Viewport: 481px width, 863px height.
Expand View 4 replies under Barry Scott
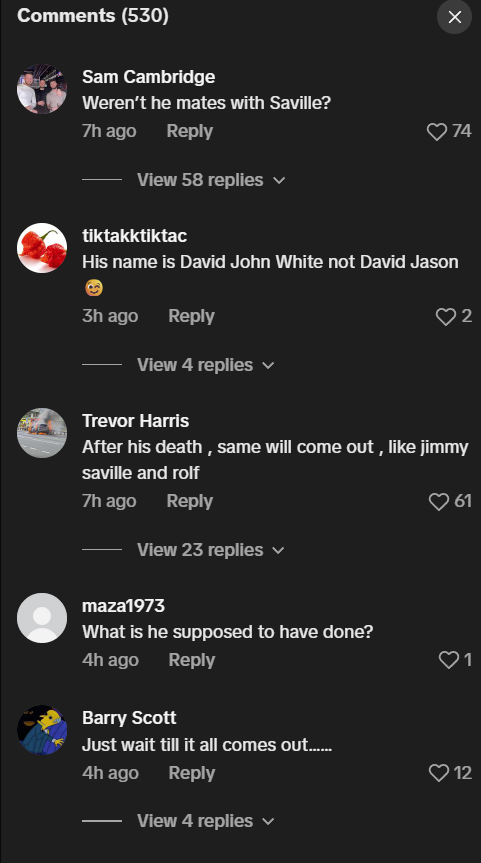click(x=206, y=821)
